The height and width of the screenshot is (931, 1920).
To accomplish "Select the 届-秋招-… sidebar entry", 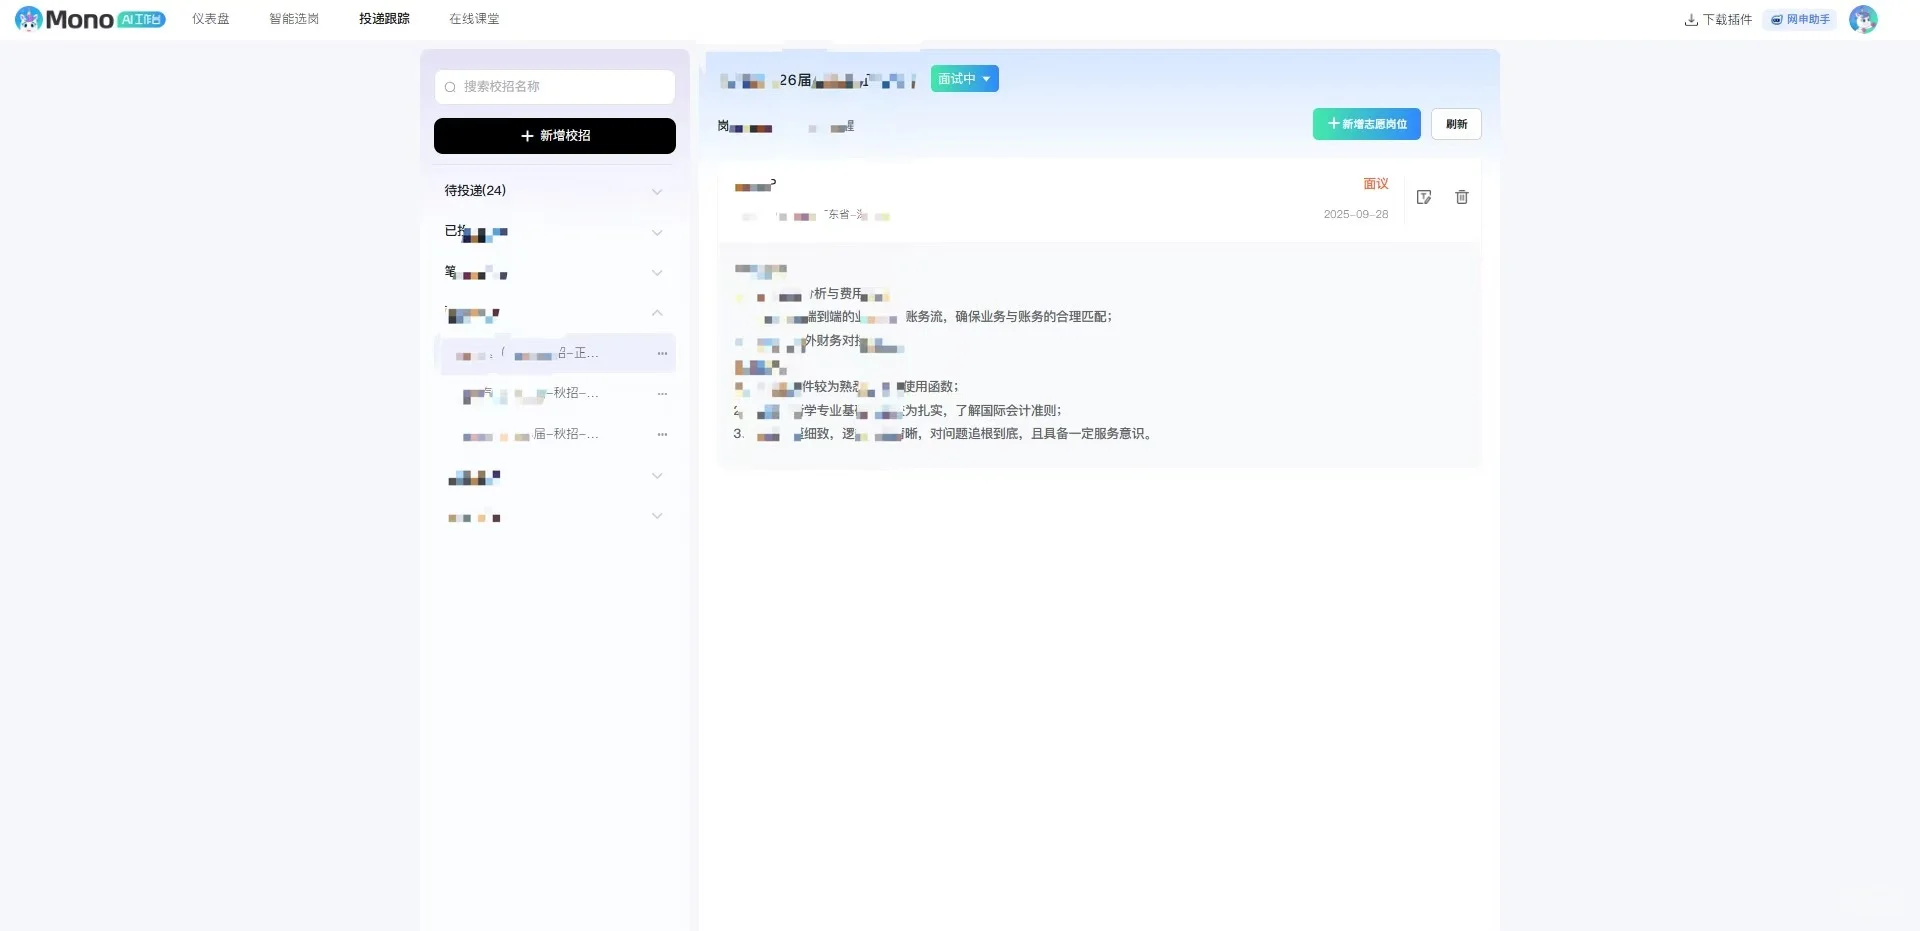I will (555, 434).
